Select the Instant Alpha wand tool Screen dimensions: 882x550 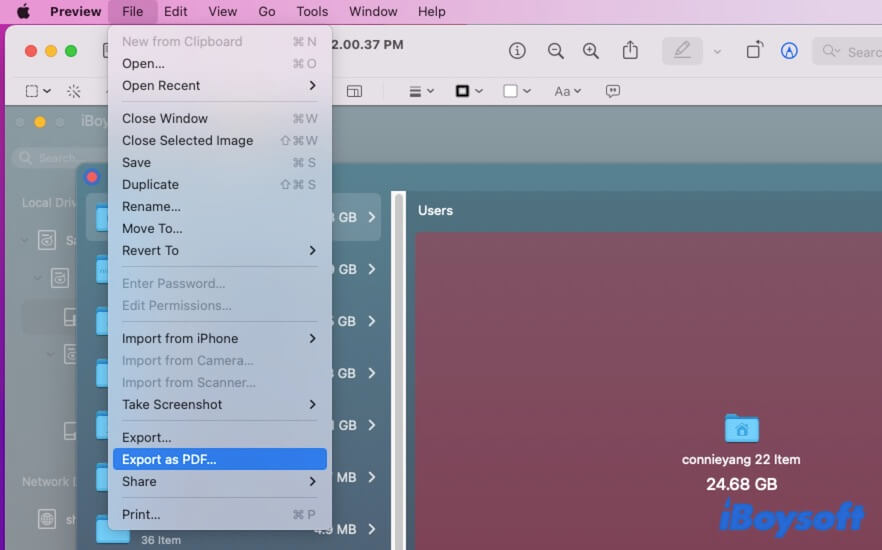pos(74,91)
